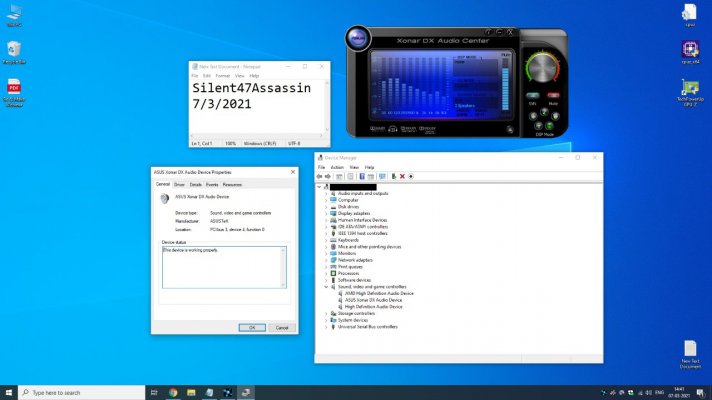Click the Notepad vertical scrollbar

point(327,106)
